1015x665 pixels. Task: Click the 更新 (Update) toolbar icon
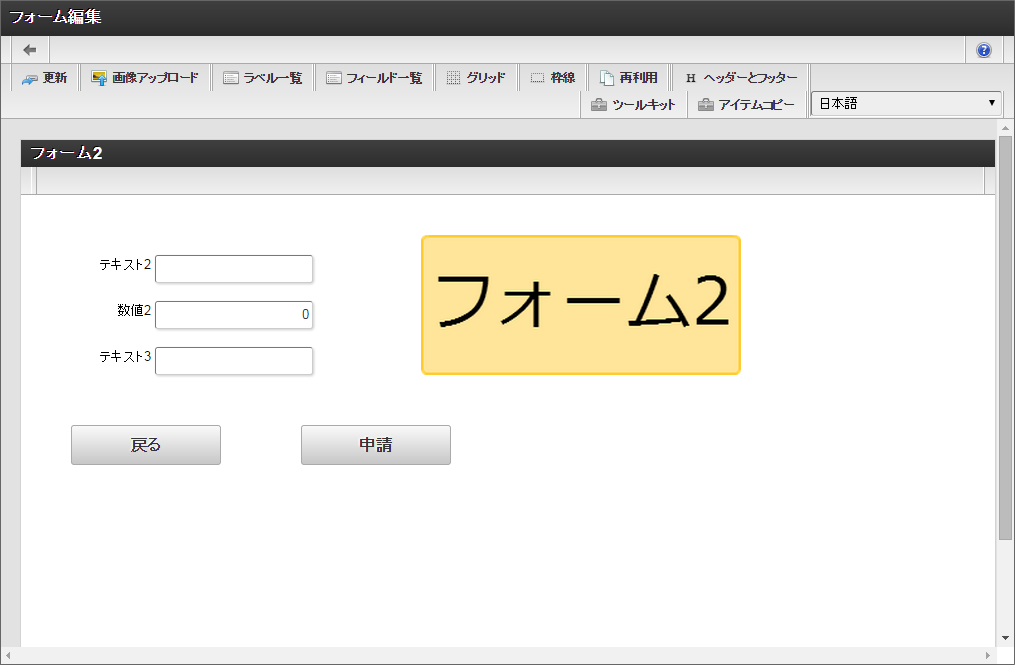tap(44, 77)
